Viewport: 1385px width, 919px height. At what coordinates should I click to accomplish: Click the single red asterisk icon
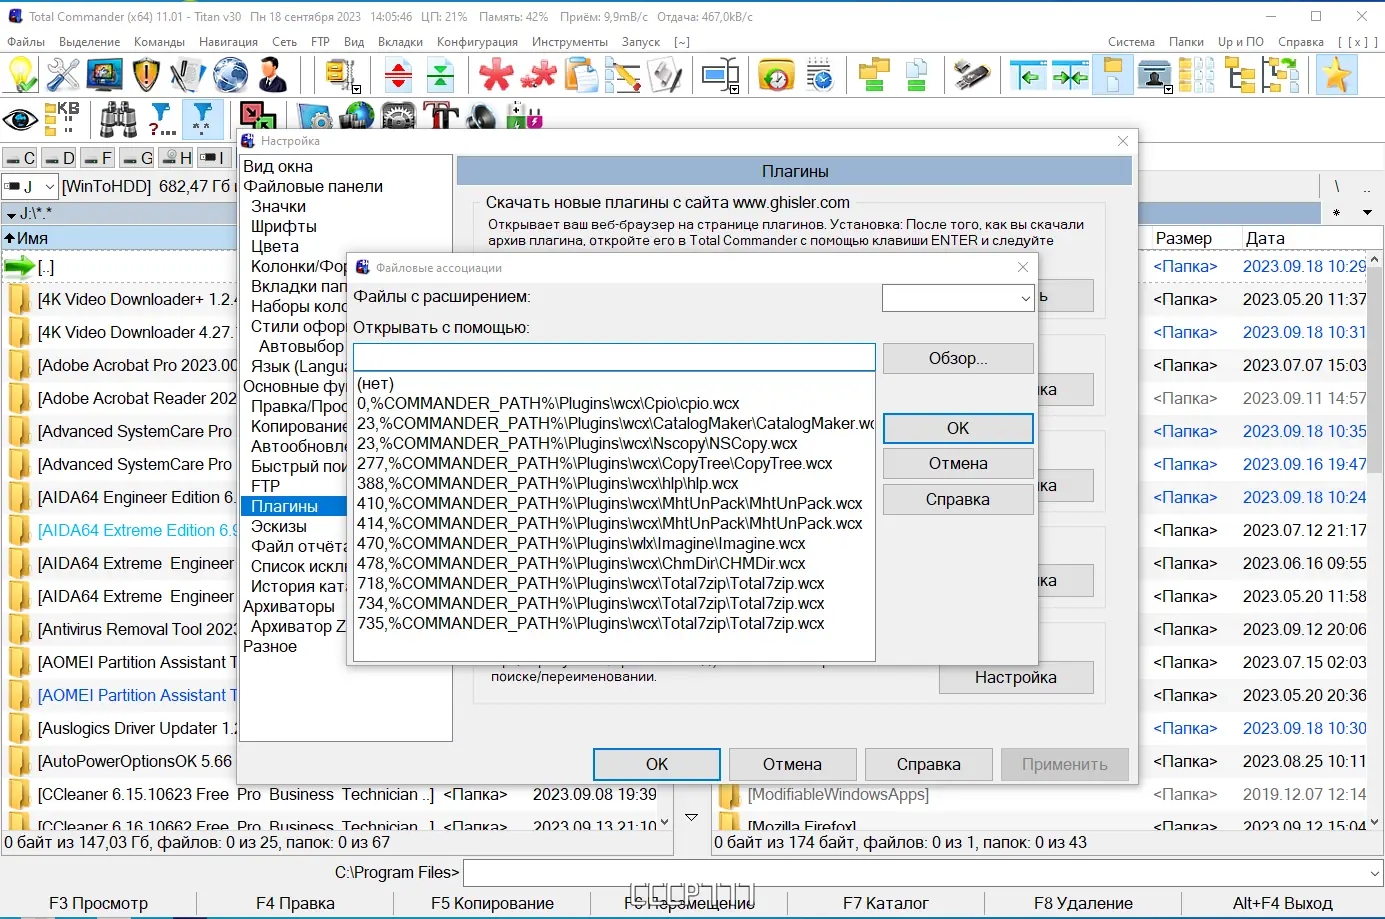tap(496, 75)
